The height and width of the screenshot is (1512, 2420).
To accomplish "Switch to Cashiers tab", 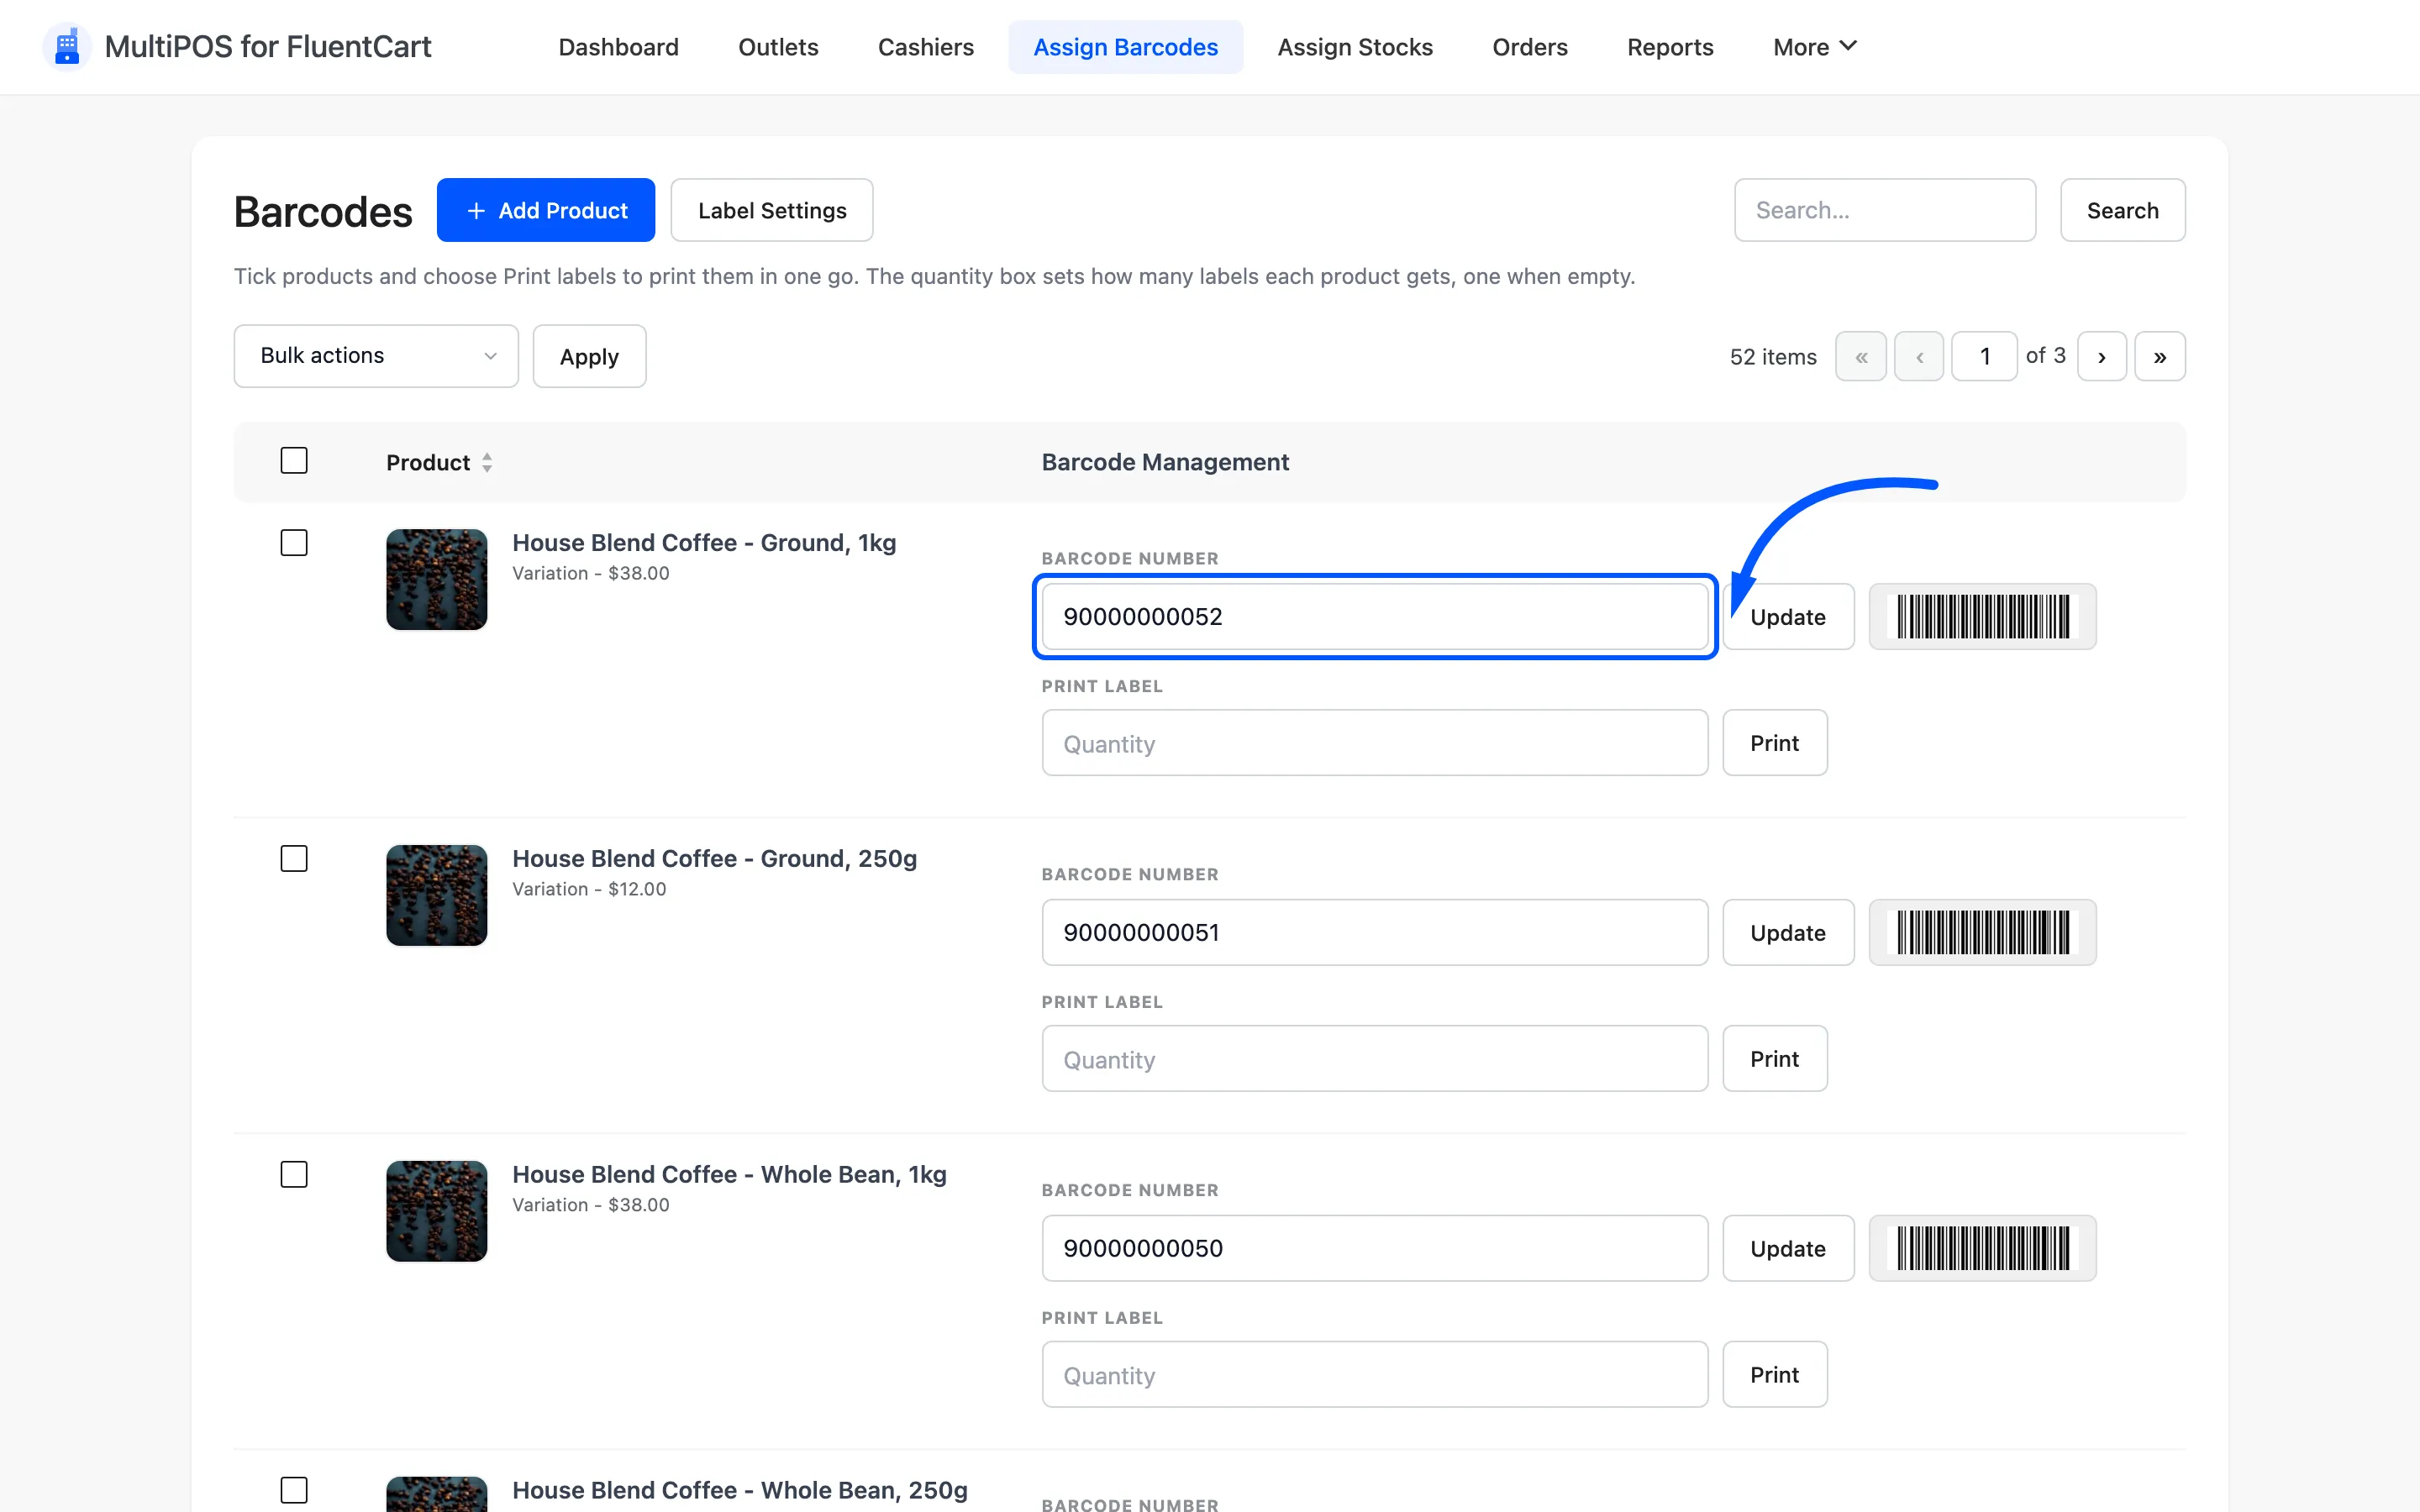I will click(925, 47).
